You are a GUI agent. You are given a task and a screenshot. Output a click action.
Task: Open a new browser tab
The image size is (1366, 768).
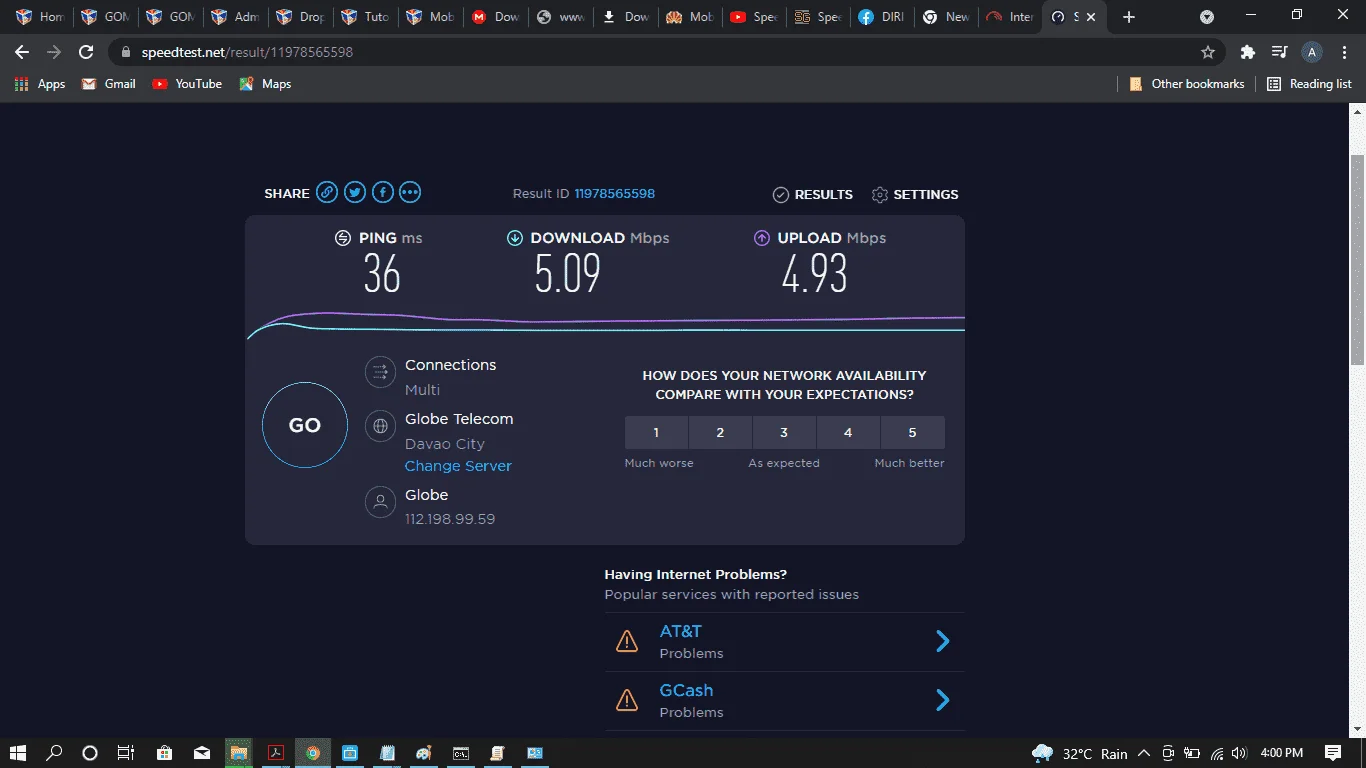pyautogui.click(x=1129, y=17)
